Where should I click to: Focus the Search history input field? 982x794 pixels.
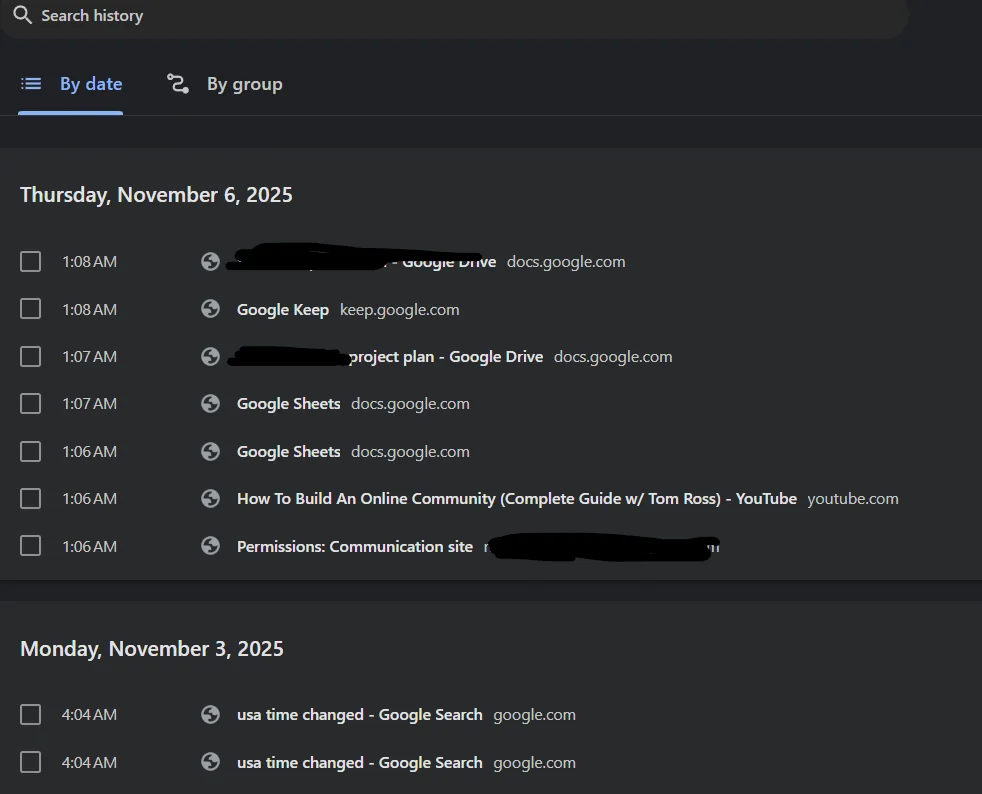click(x=450, y=16)
